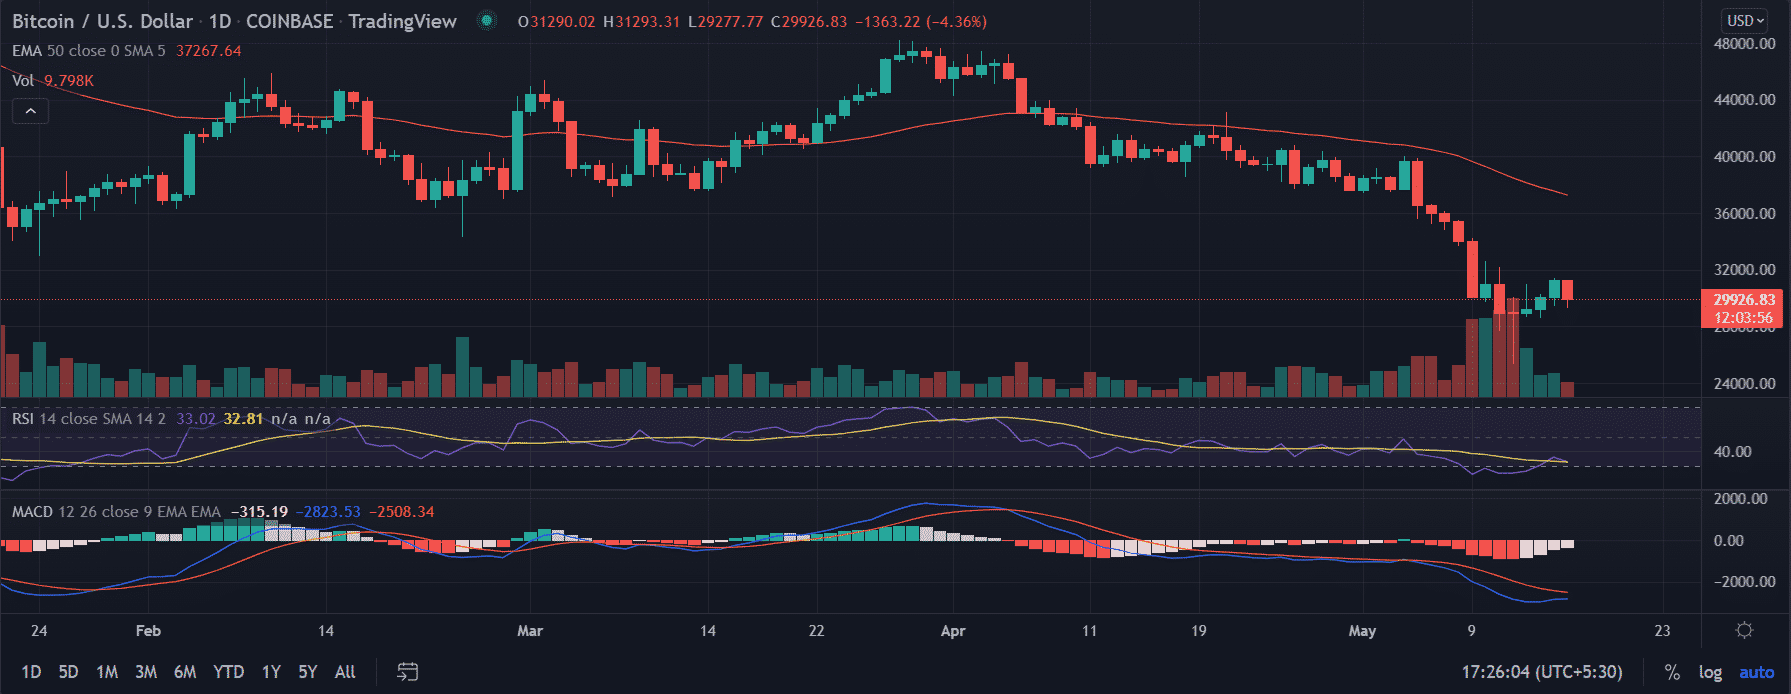Click the EMA 50 indicator legend
This screenshot has width=1791, height=694.
88,51
